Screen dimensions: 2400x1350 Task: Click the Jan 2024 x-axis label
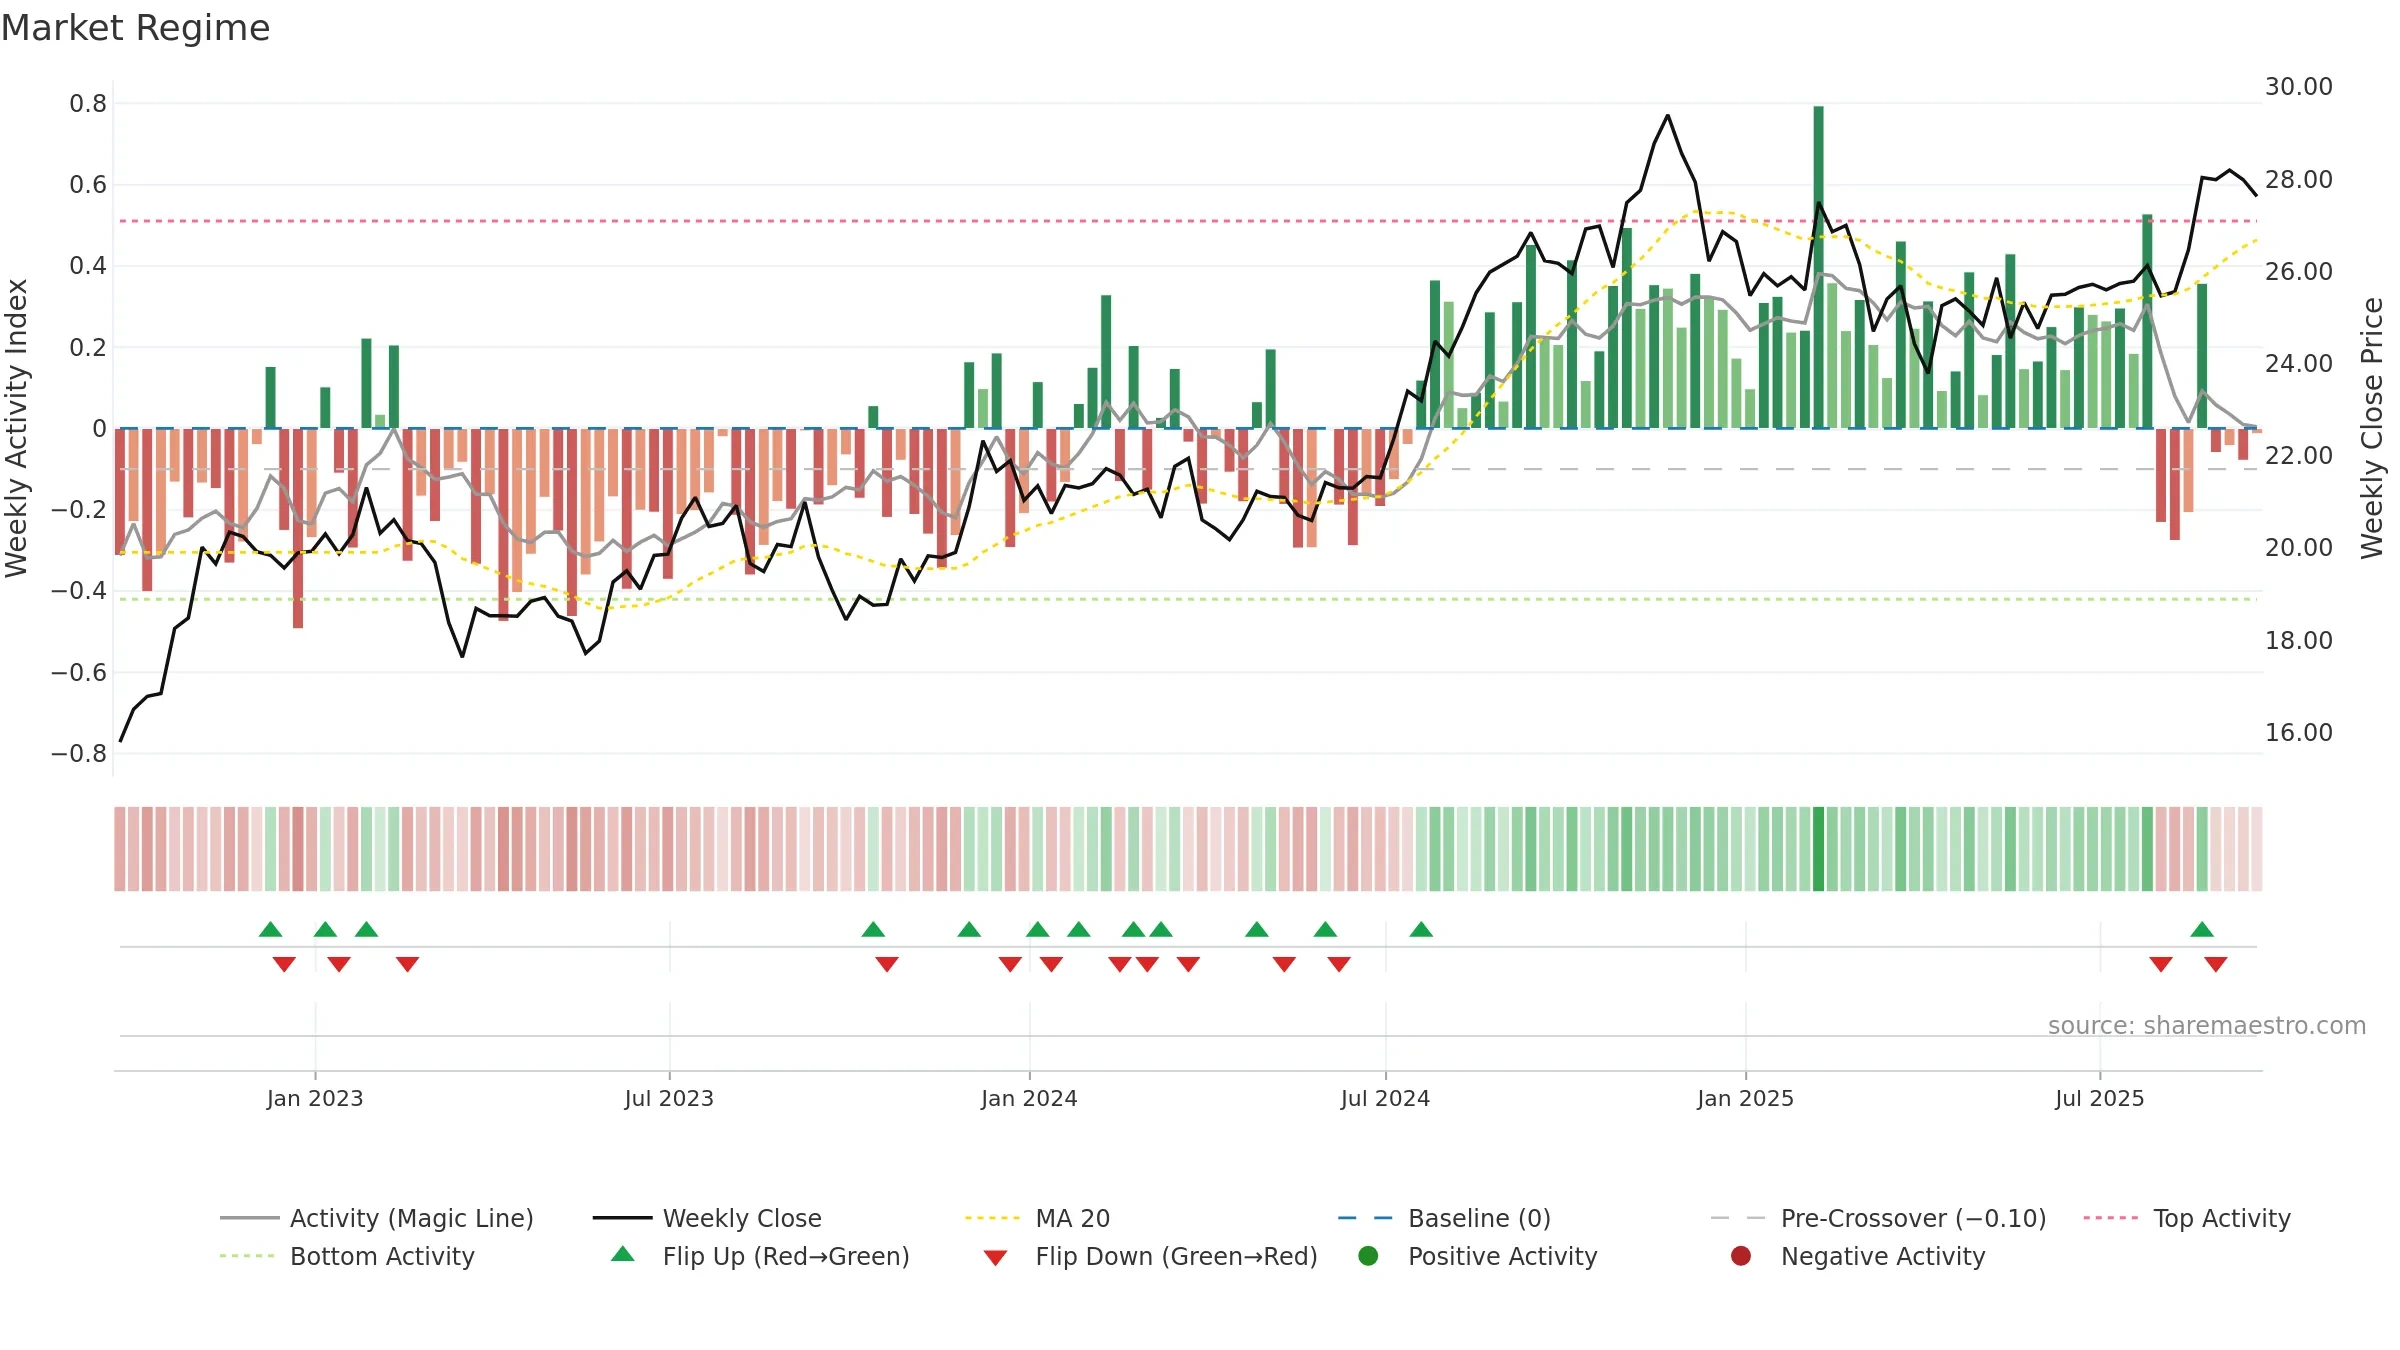tap(1029, 1098)
